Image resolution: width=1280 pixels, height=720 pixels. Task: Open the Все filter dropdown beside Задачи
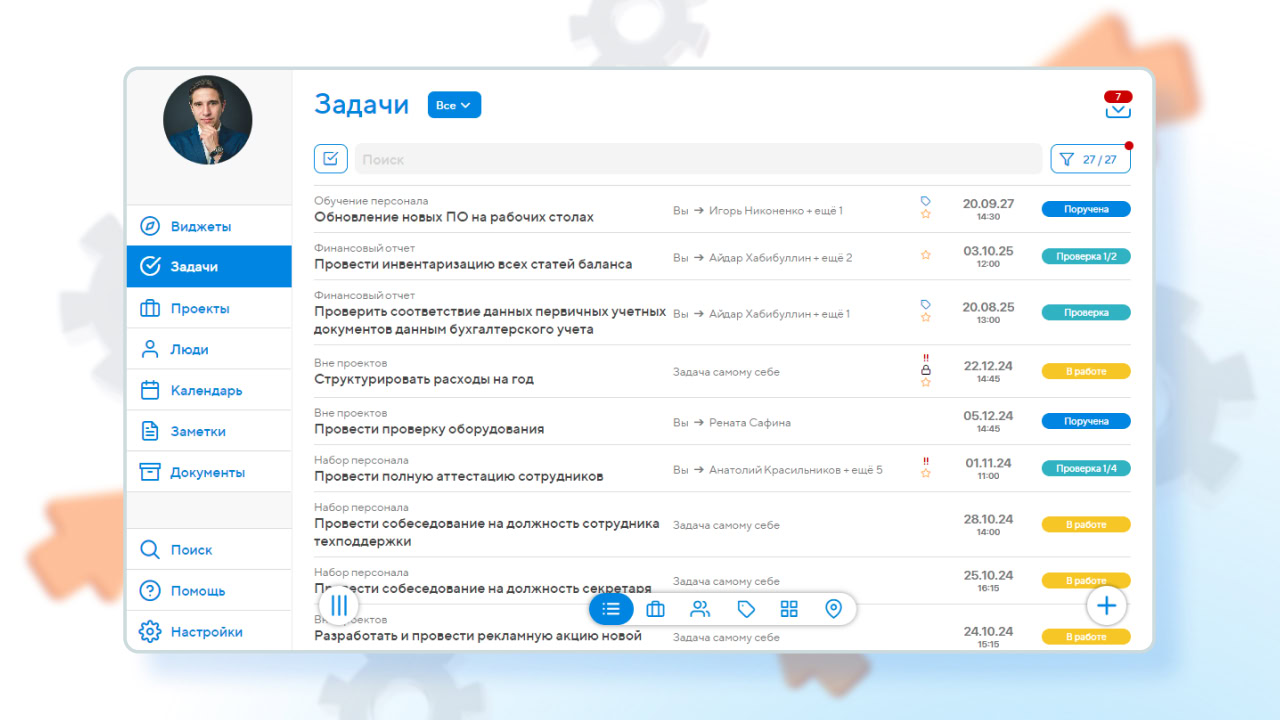point(454,104)
